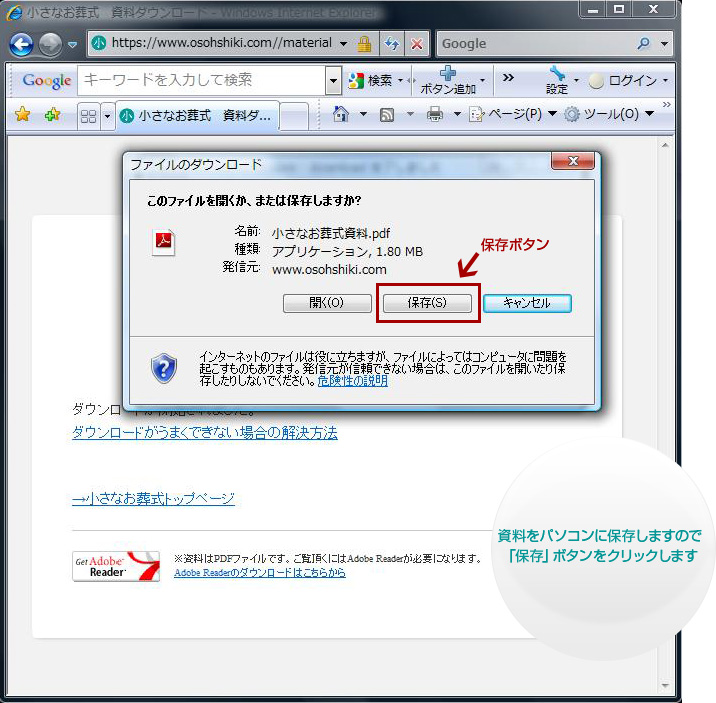Expand the address bar history dropdown

pos(343,44)
